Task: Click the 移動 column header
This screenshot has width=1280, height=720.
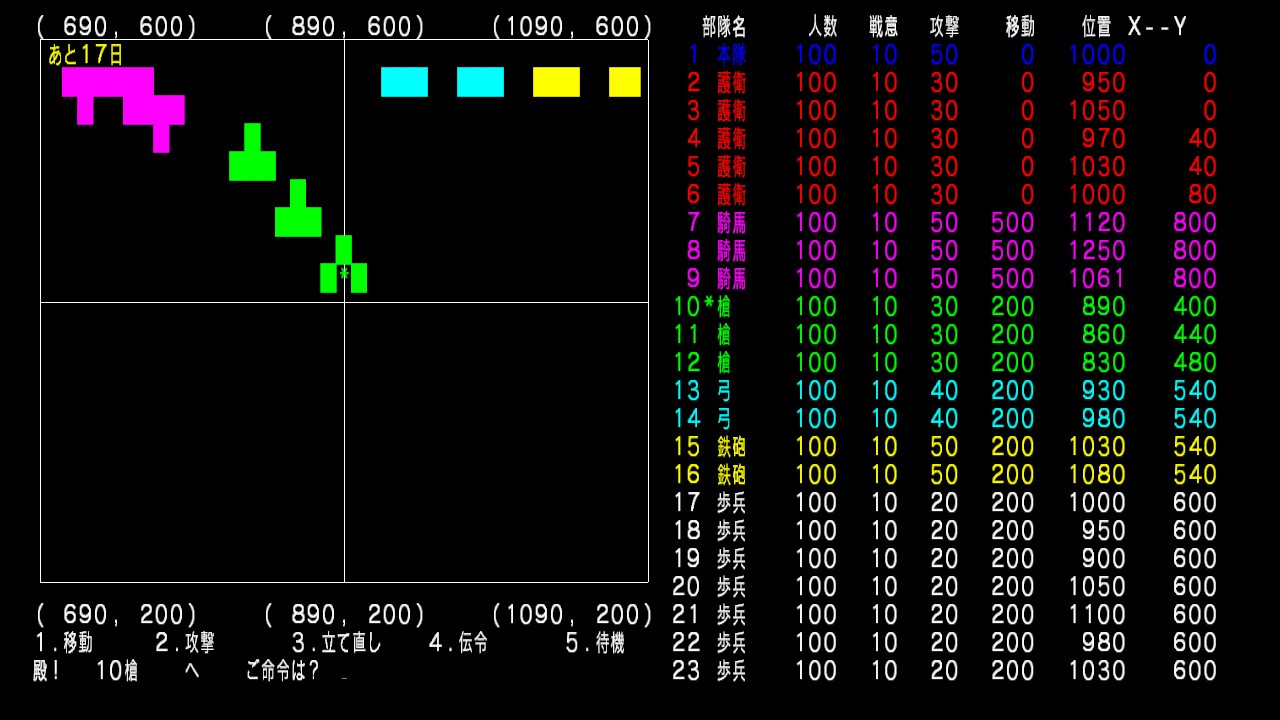Action: (x=1020, y=27)
